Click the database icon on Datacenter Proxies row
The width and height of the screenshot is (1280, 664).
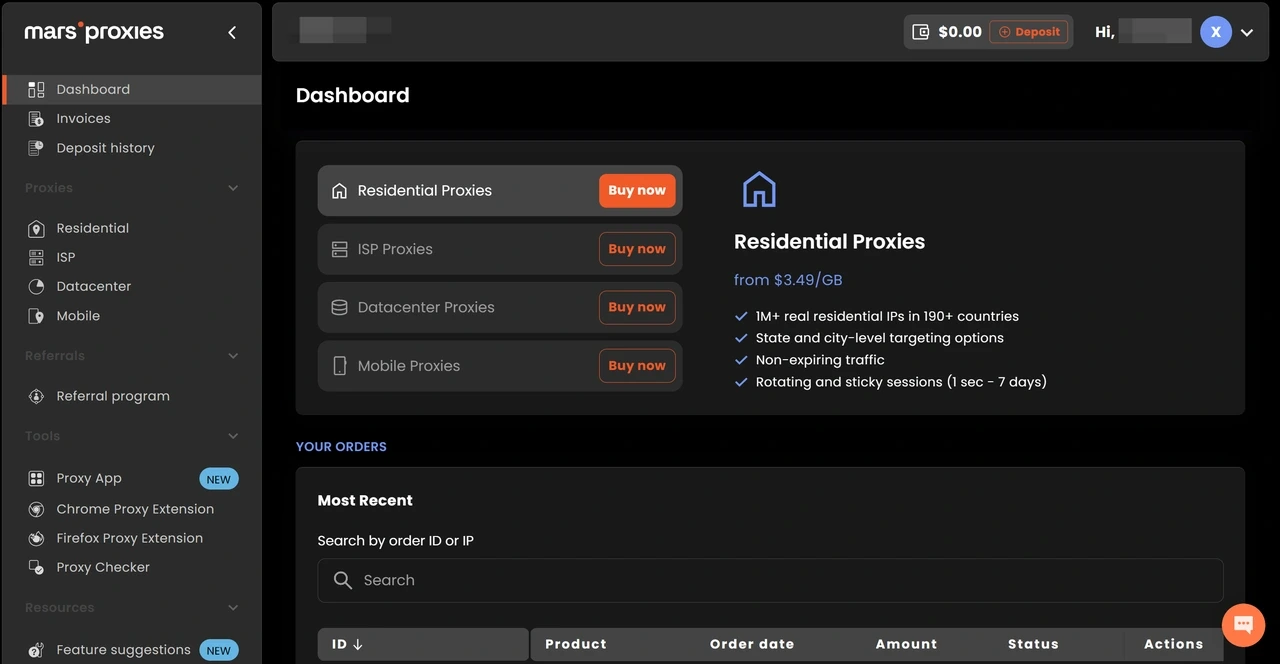pos(339,307)
